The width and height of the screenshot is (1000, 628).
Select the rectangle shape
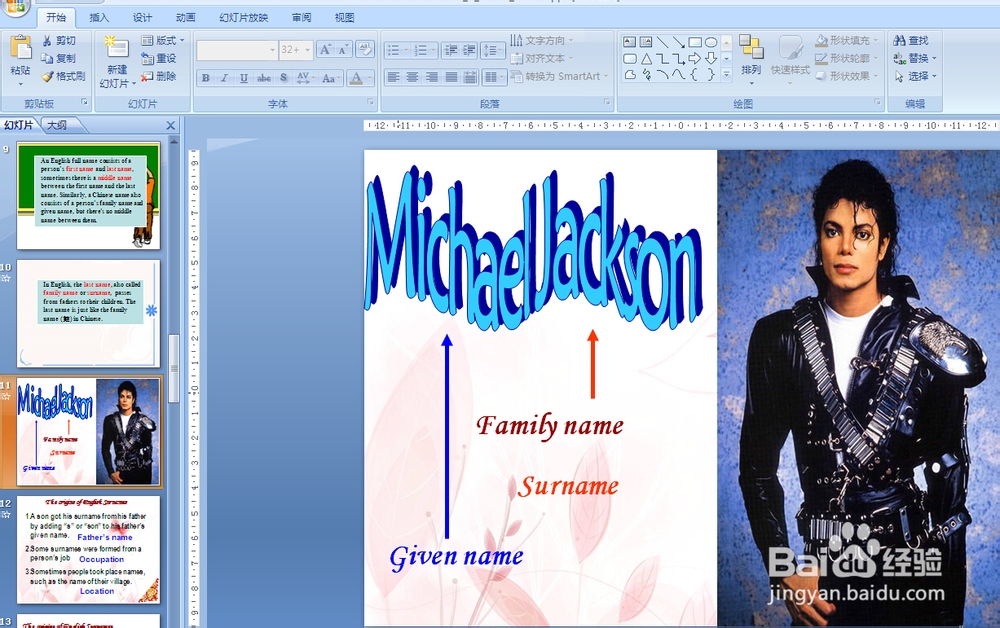695,43
